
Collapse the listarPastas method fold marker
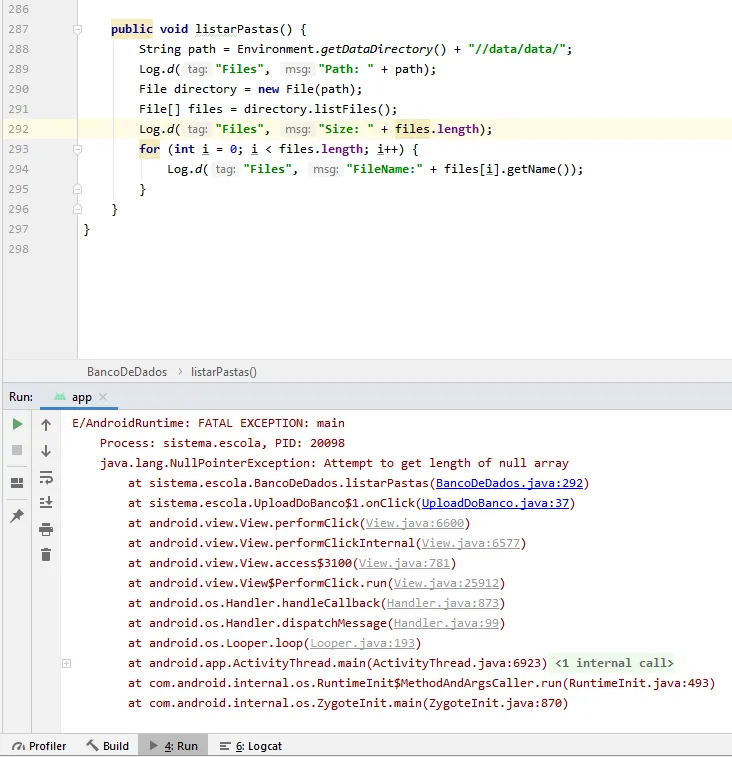(x=78, y=30)
